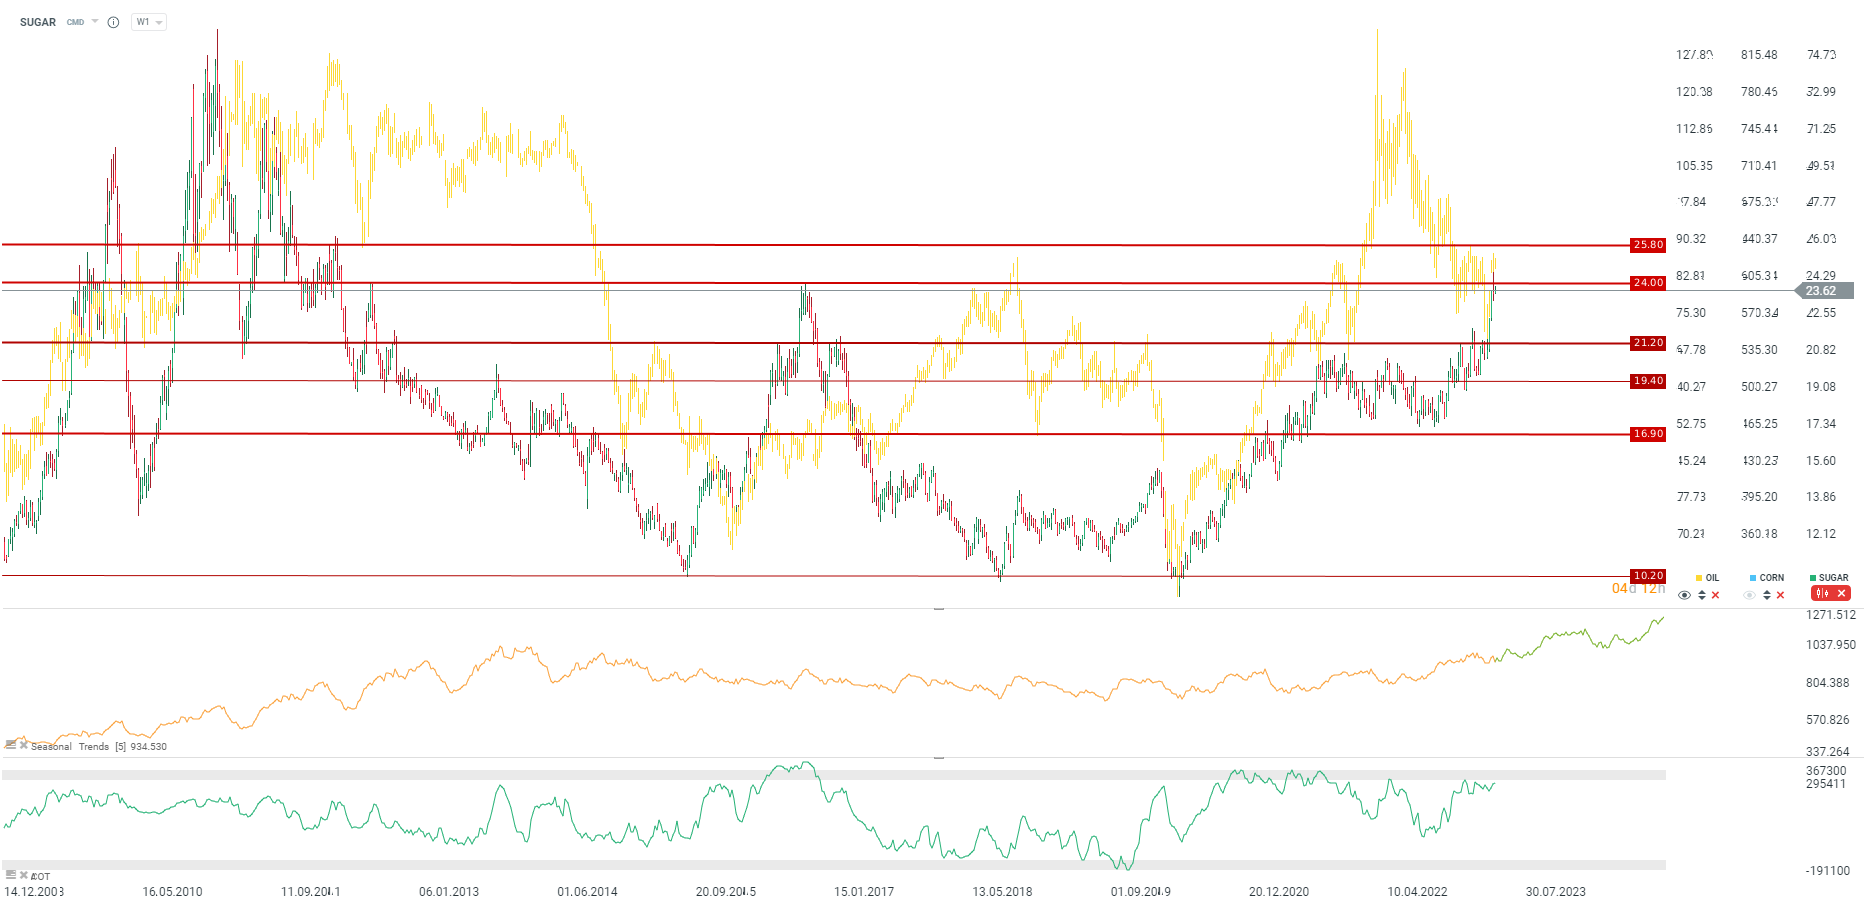Change the OIL series order with up-down arrows
The image size is (1866, 909).
pos(1702,595)
